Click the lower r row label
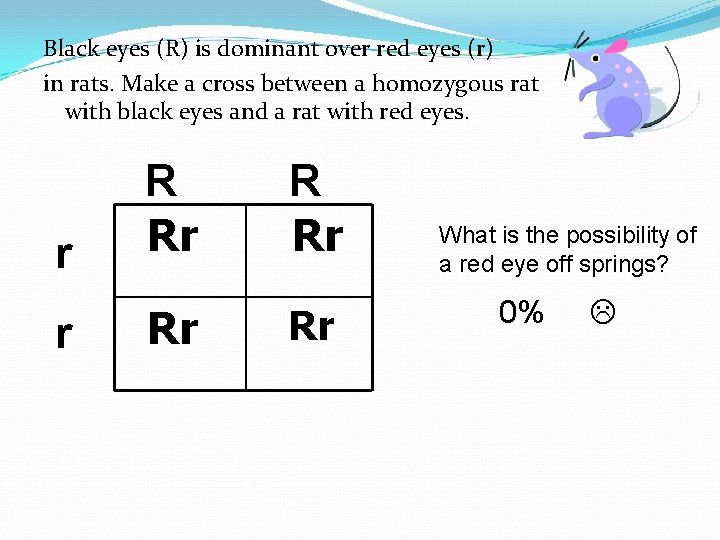The image size is (720, 540). (64, 333)
